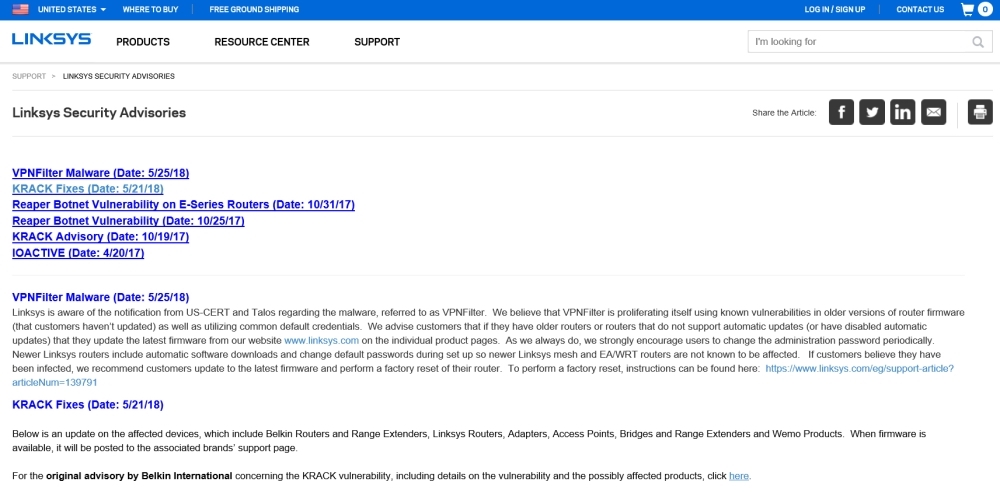
Task: Open the Support menu
Action: click(x=377, y=42)
